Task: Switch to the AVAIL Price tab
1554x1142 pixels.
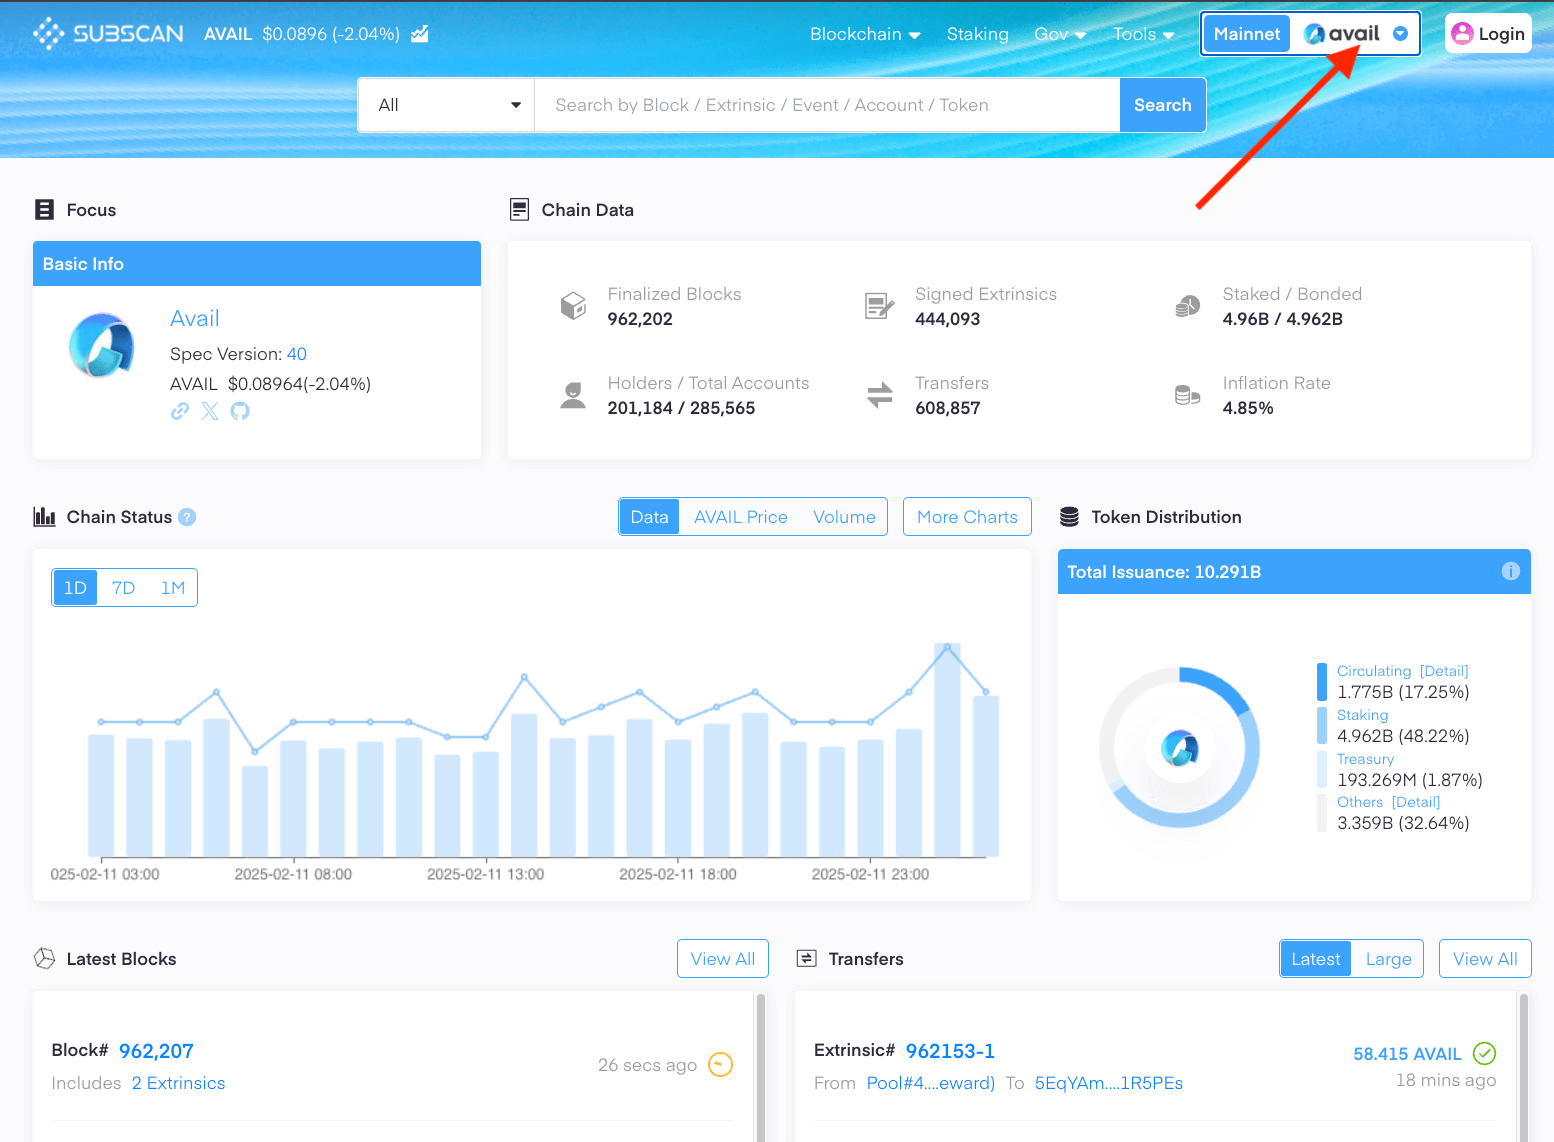Action: pyautogui.click(x=740, y=517)
